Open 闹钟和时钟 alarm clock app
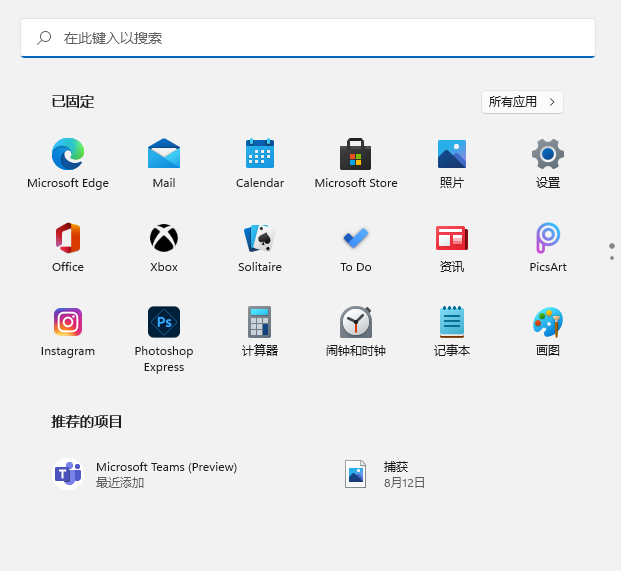Viewport: 621px width, 571px height. [356, 322]
